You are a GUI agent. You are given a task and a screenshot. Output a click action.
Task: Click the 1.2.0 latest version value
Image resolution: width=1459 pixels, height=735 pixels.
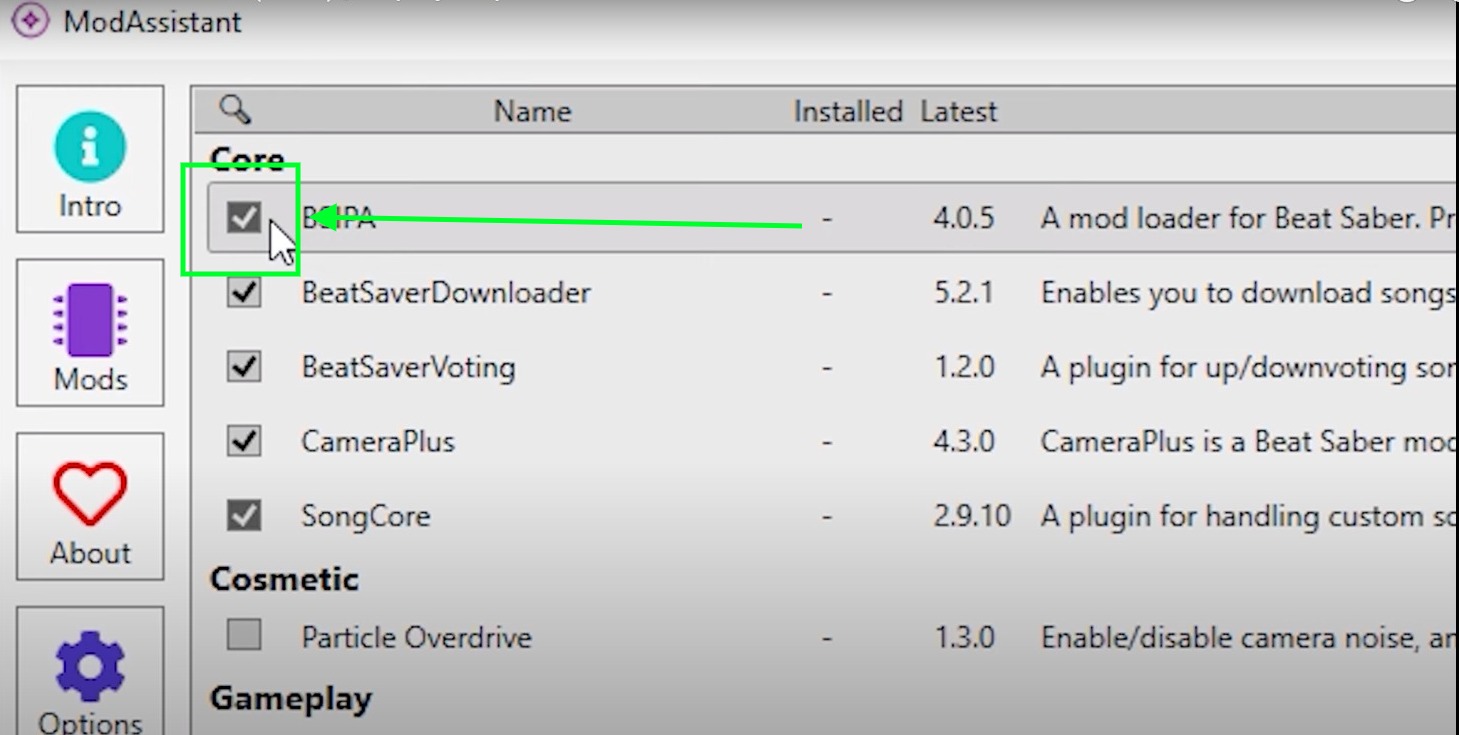point(964,367)
